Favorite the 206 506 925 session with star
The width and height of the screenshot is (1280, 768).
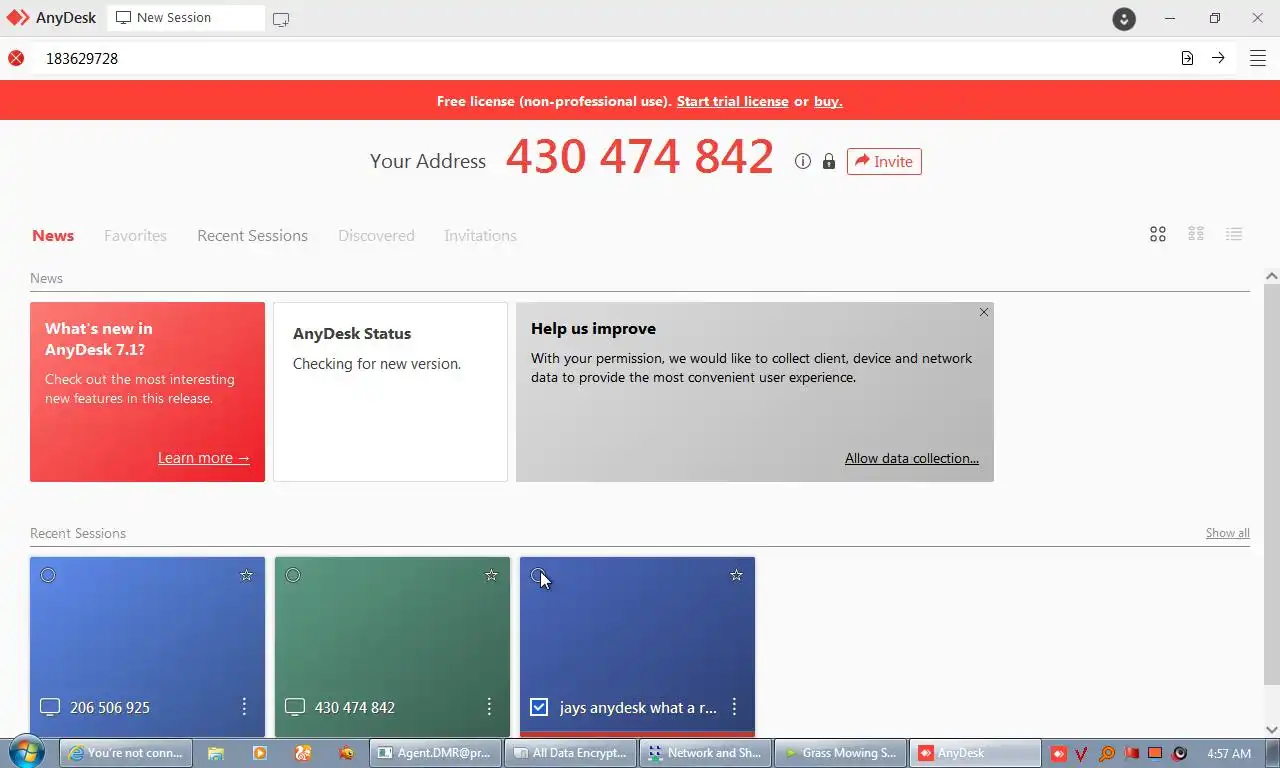(246, 575)
